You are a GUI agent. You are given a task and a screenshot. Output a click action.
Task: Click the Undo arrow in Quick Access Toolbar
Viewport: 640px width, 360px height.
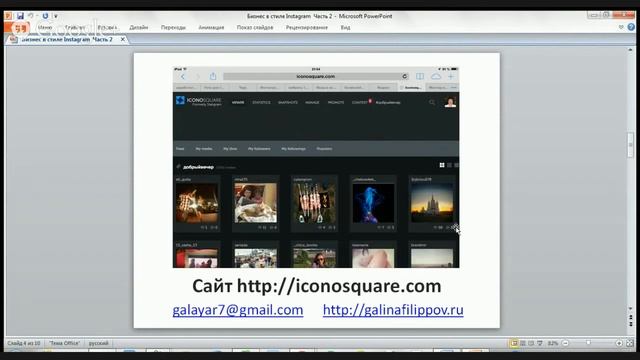tap(31, 16)
